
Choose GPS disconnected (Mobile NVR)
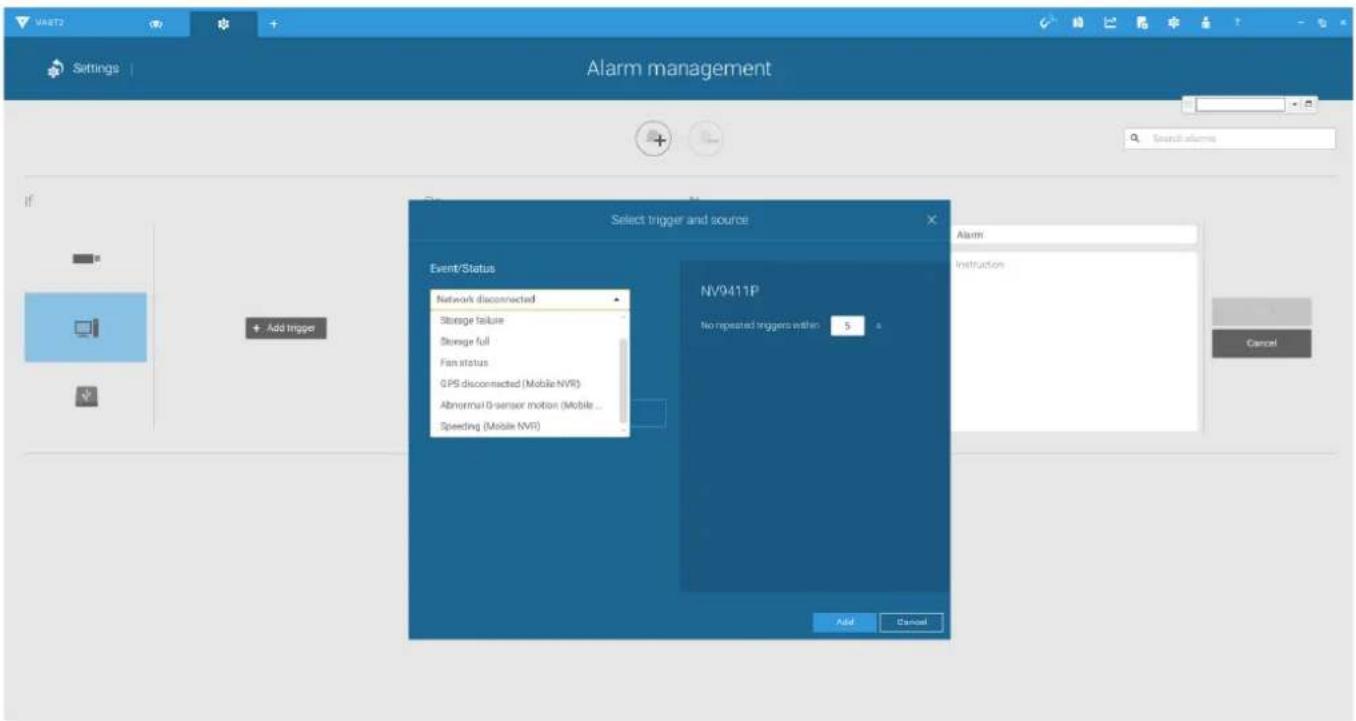(525, 384)
